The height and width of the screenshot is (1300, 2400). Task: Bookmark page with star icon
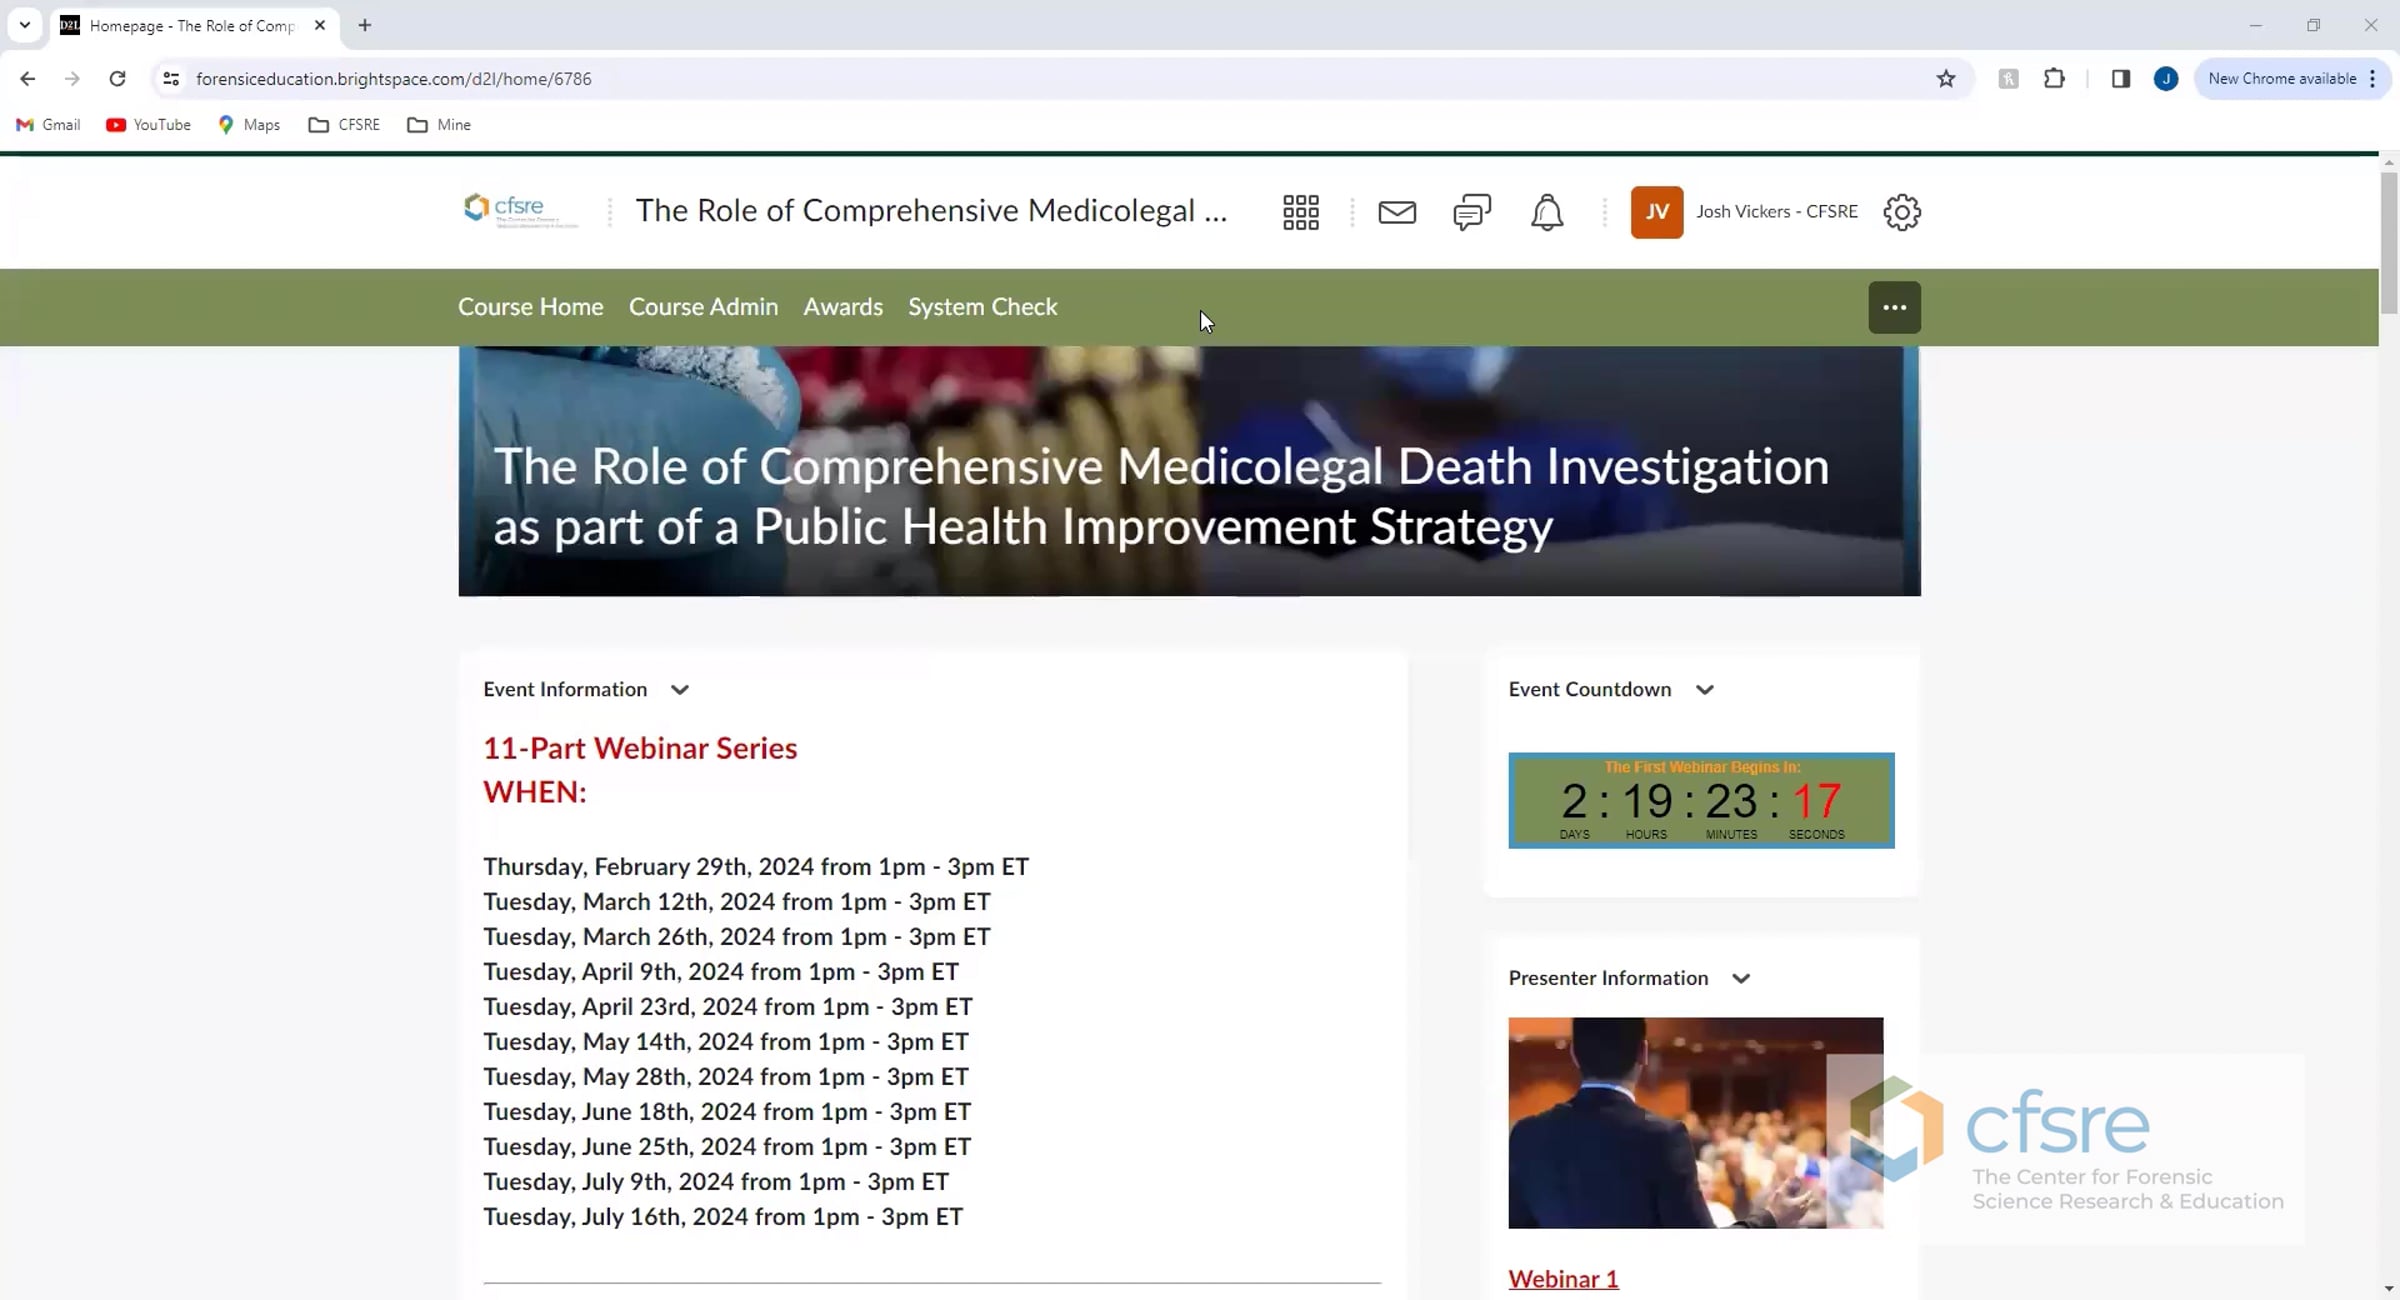[x=1945, y=79]
